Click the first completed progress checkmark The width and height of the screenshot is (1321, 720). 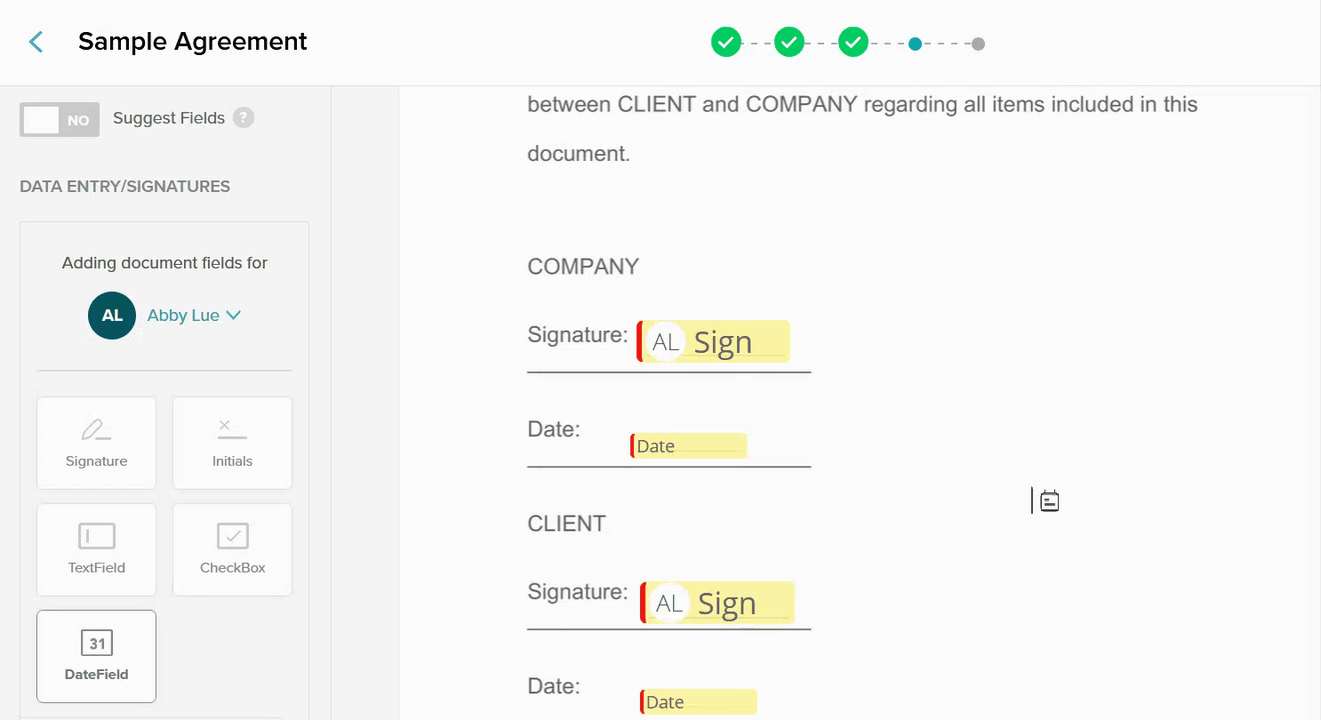point(726,42)
